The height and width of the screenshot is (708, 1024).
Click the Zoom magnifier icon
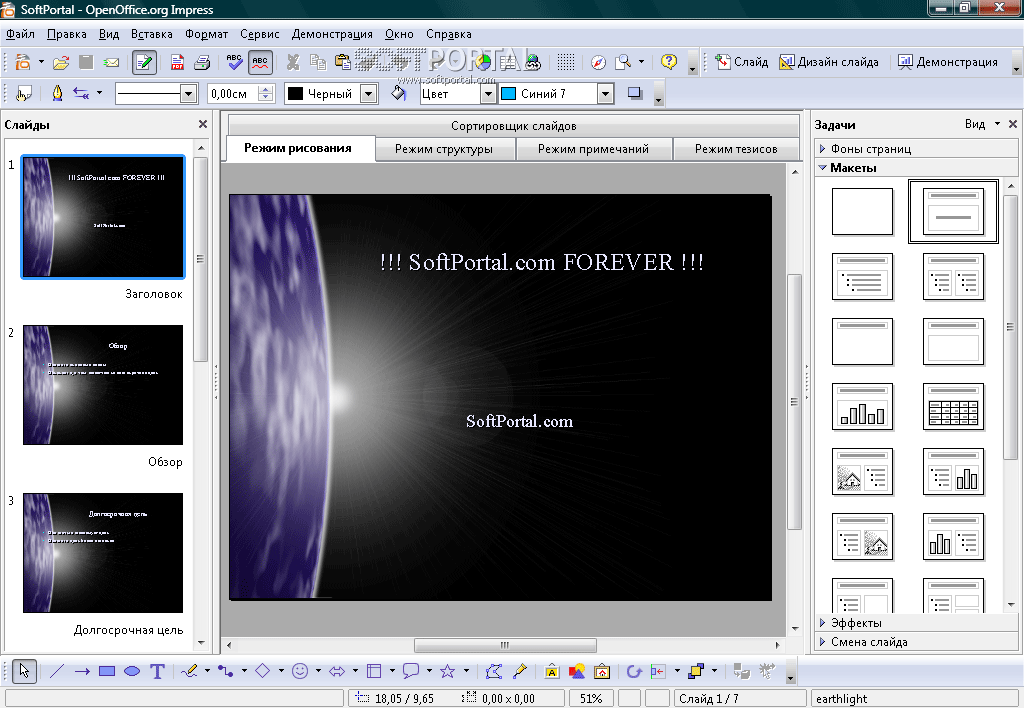point(624,63)
